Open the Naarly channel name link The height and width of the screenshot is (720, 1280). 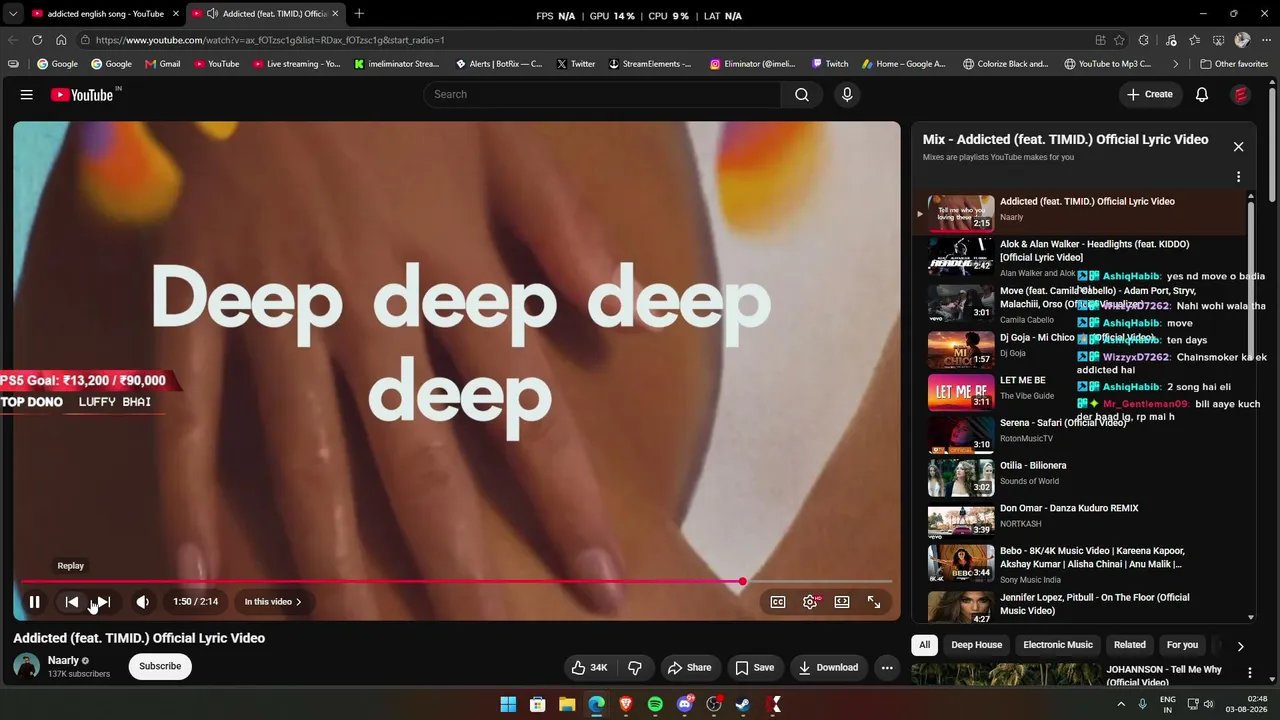[63, 661]
